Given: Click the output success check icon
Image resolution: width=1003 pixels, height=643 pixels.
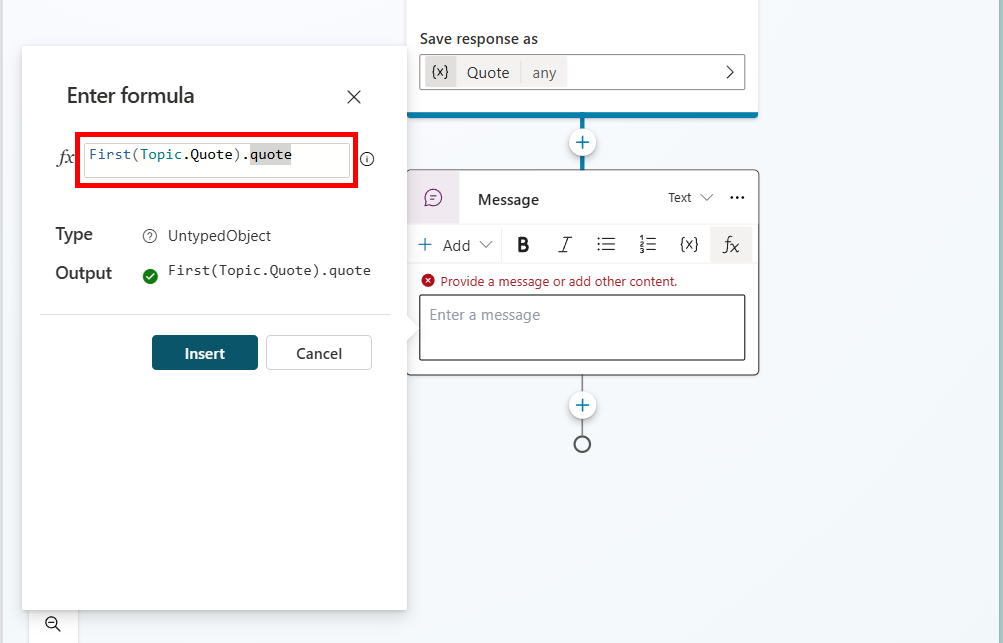Looking at the screenshot, I should [150, 276].
